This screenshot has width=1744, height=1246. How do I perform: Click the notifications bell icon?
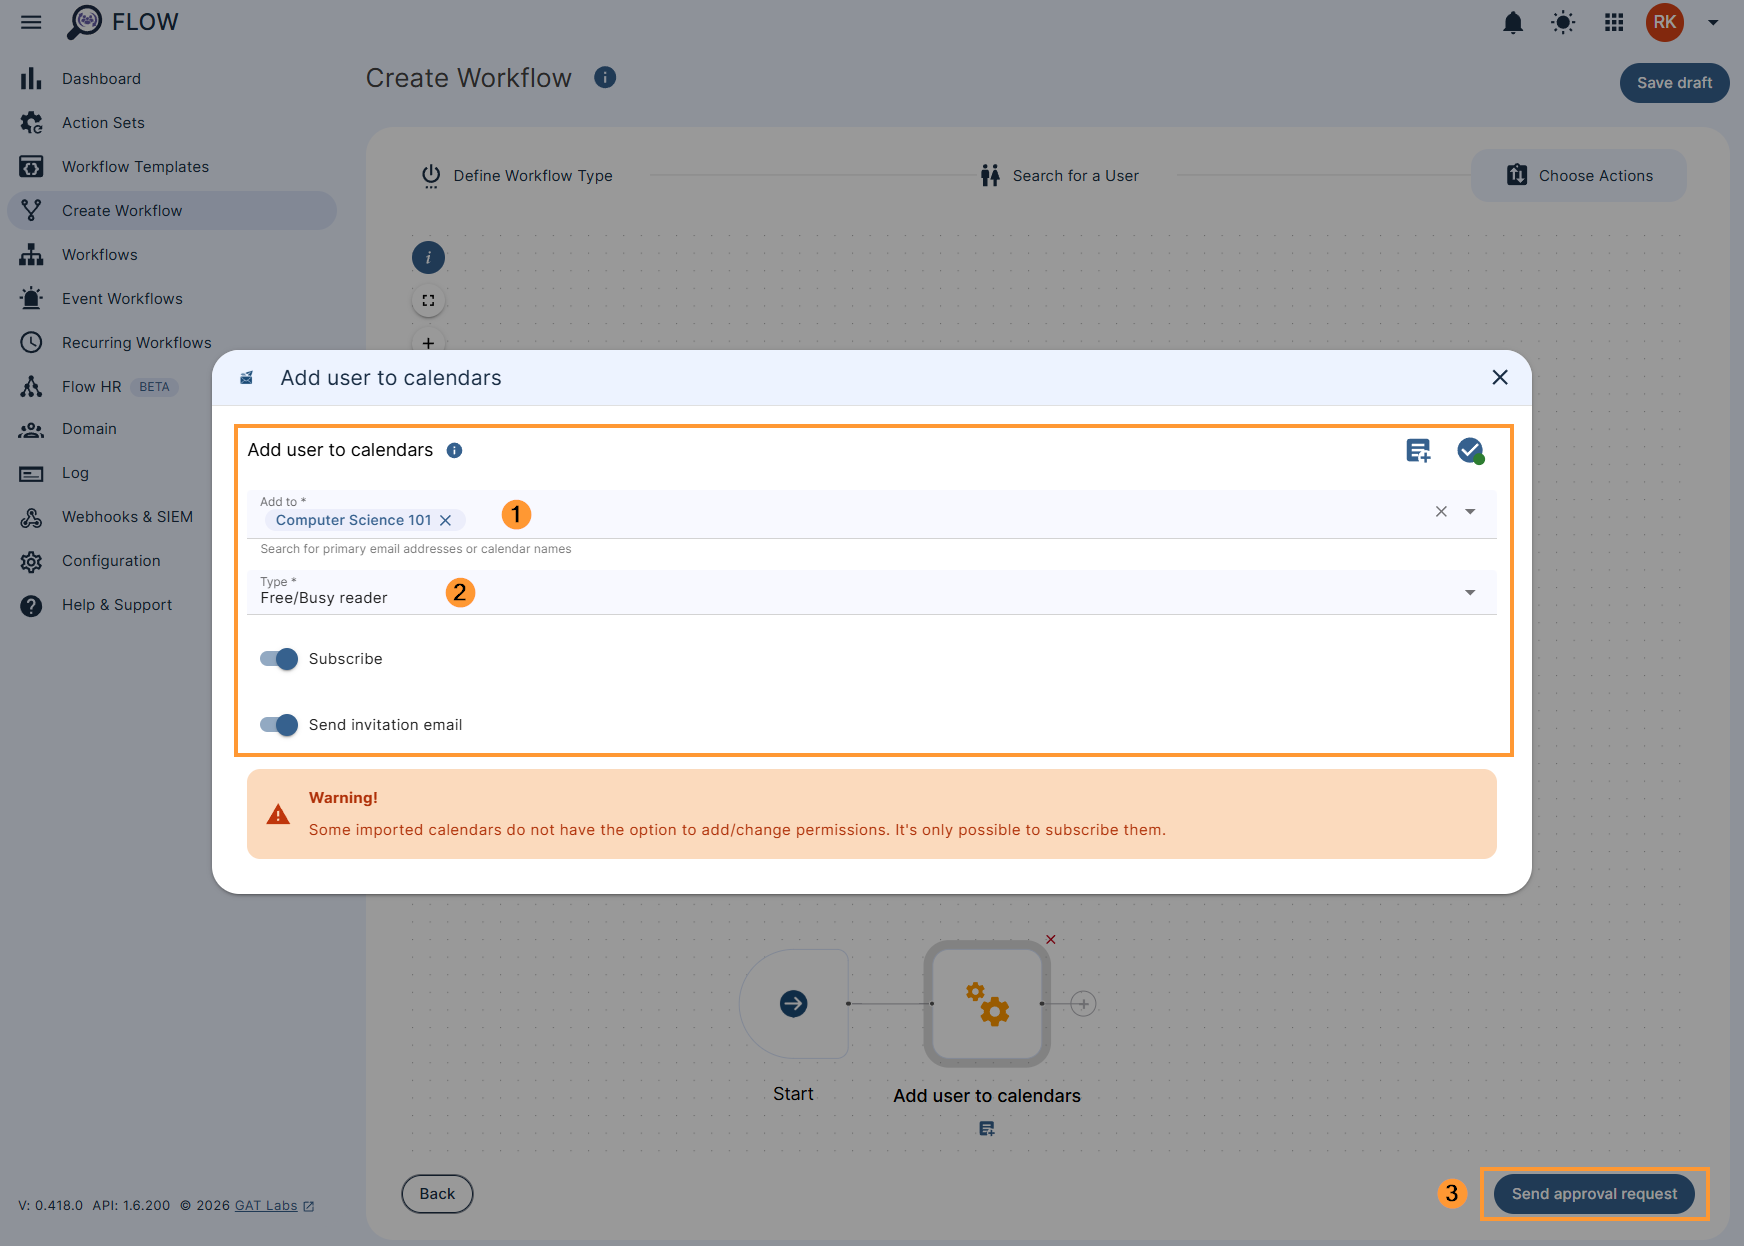coord(1513,22)
